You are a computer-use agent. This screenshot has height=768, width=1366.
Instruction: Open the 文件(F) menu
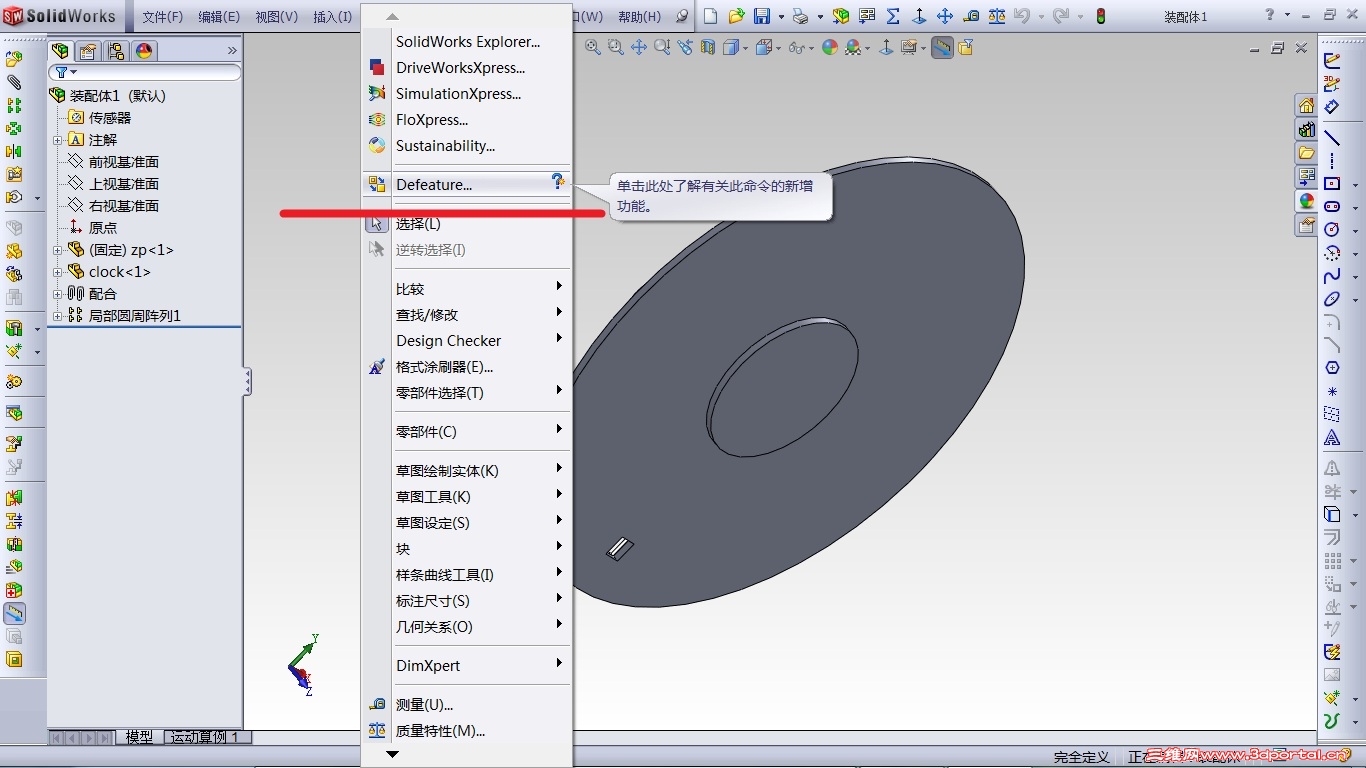(x=163, y=17)
